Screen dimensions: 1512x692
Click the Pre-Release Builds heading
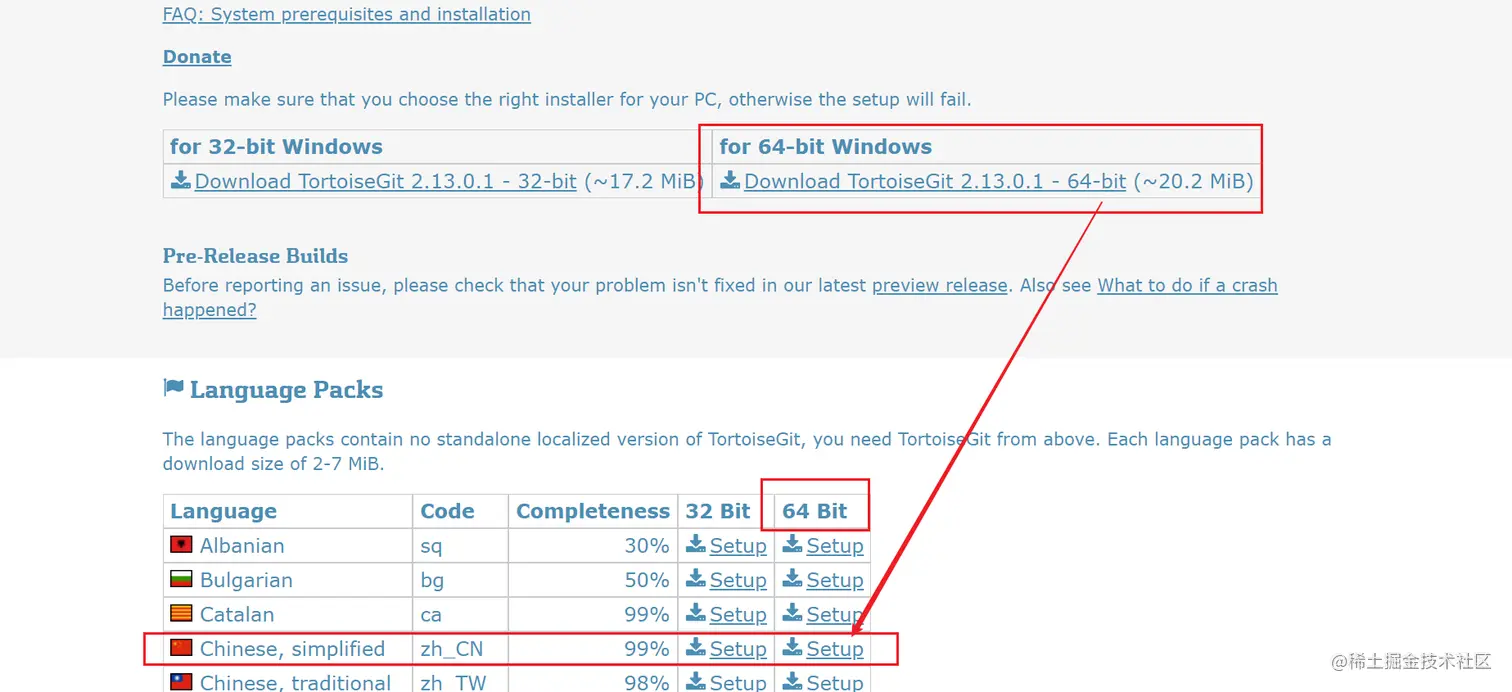(x=255, y=256)
